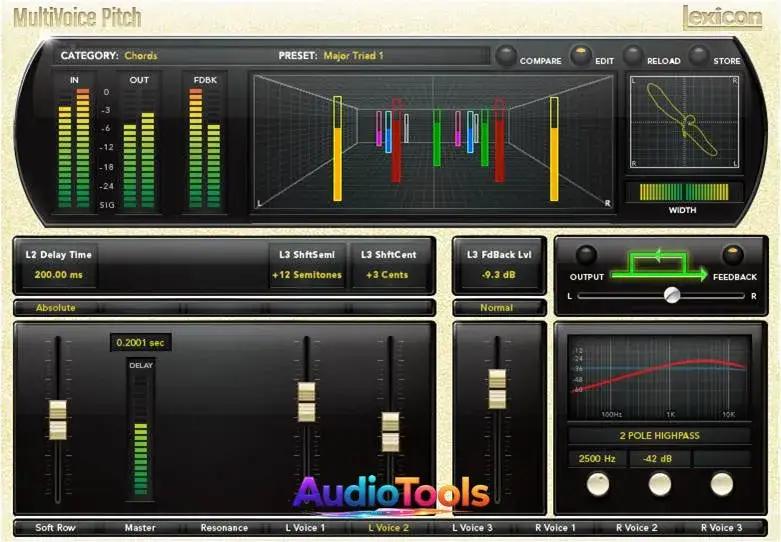Enable the OUTPUT routing button
781x542 pixels.
586,255
